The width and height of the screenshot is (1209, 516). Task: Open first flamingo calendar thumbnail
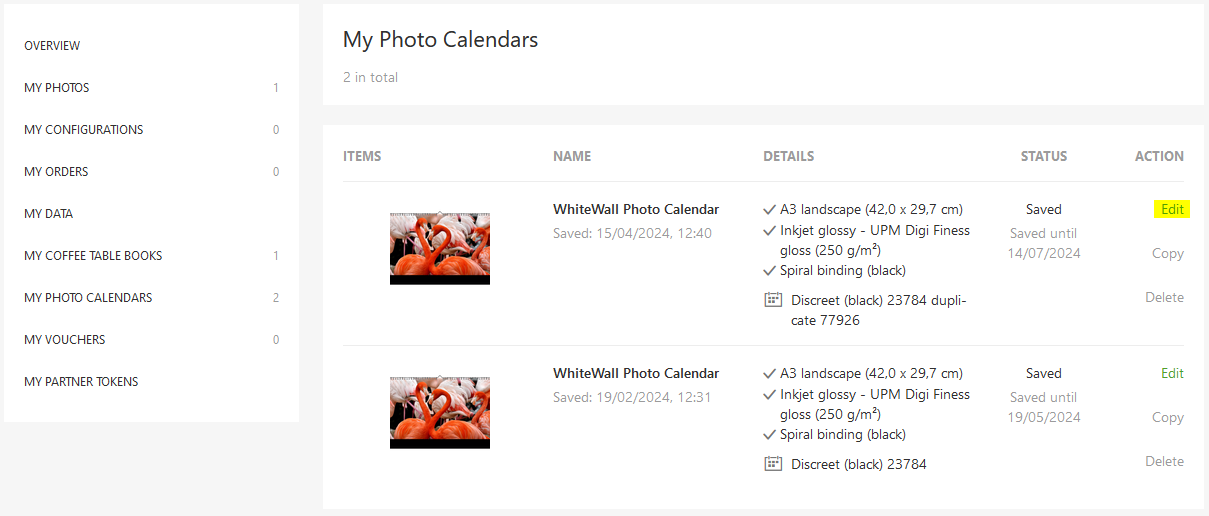[440, 248]
